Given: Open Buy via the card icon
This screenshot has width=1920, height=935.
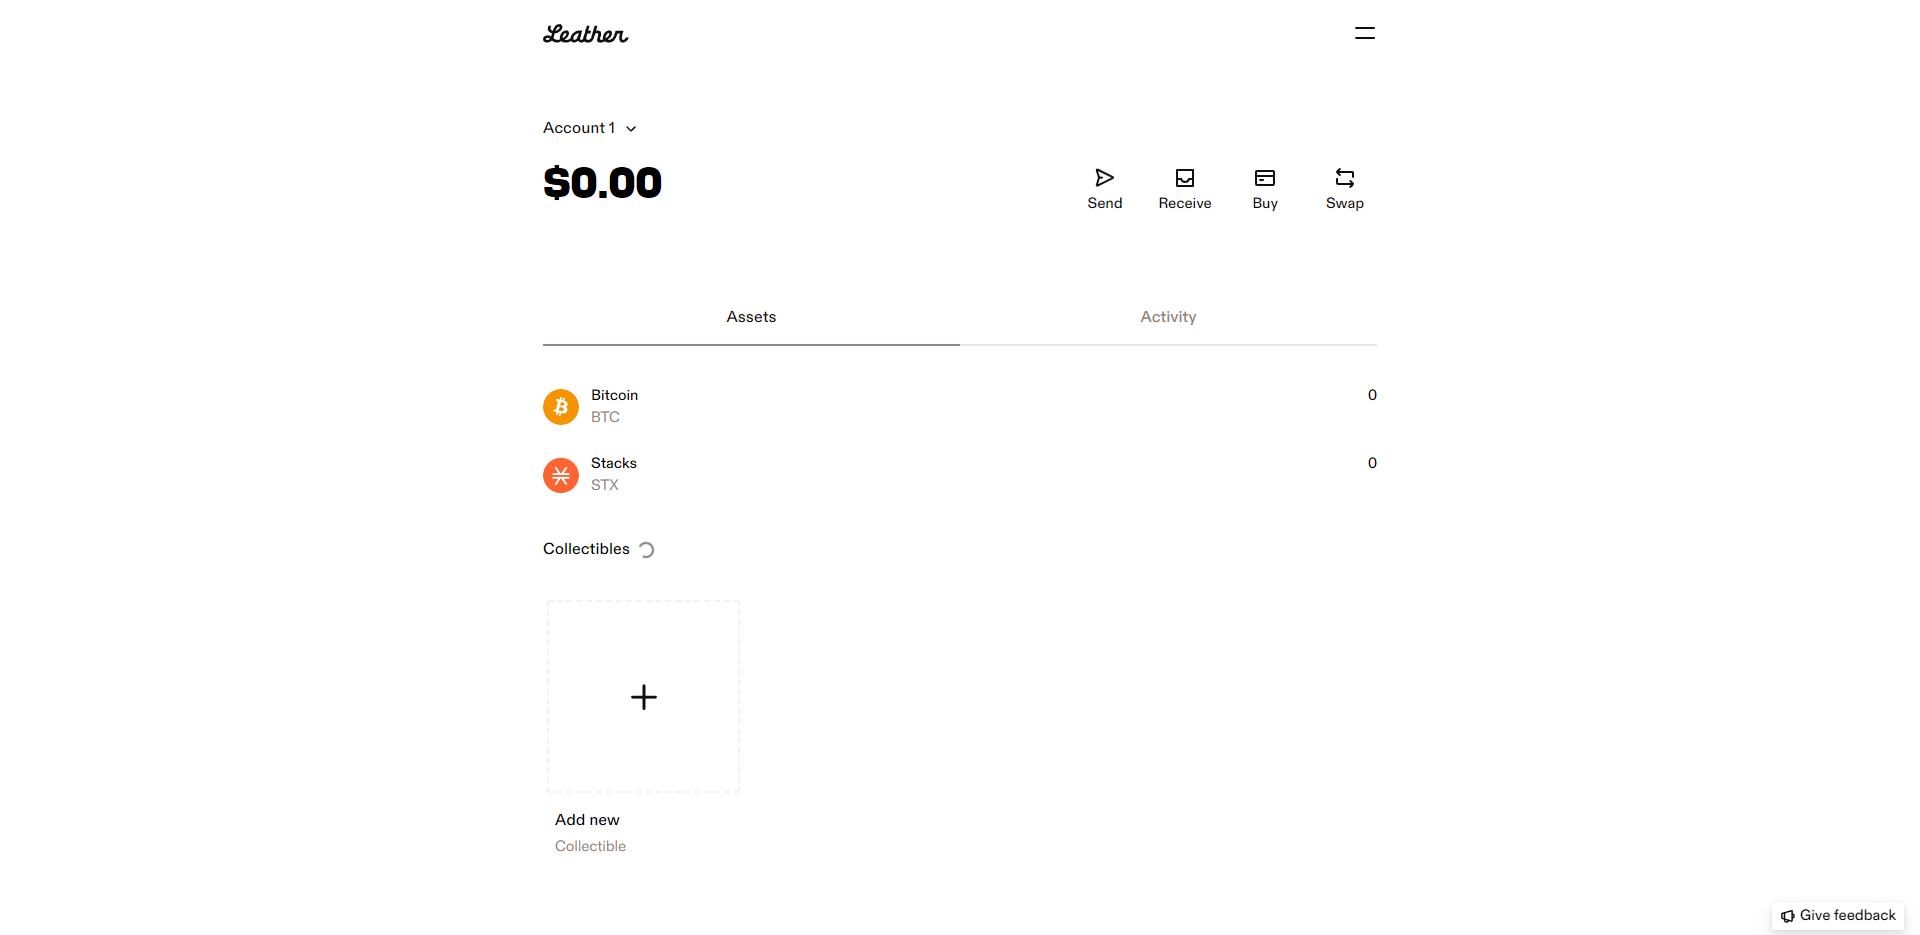Looking at the screenshot, I should [1264, 176].
